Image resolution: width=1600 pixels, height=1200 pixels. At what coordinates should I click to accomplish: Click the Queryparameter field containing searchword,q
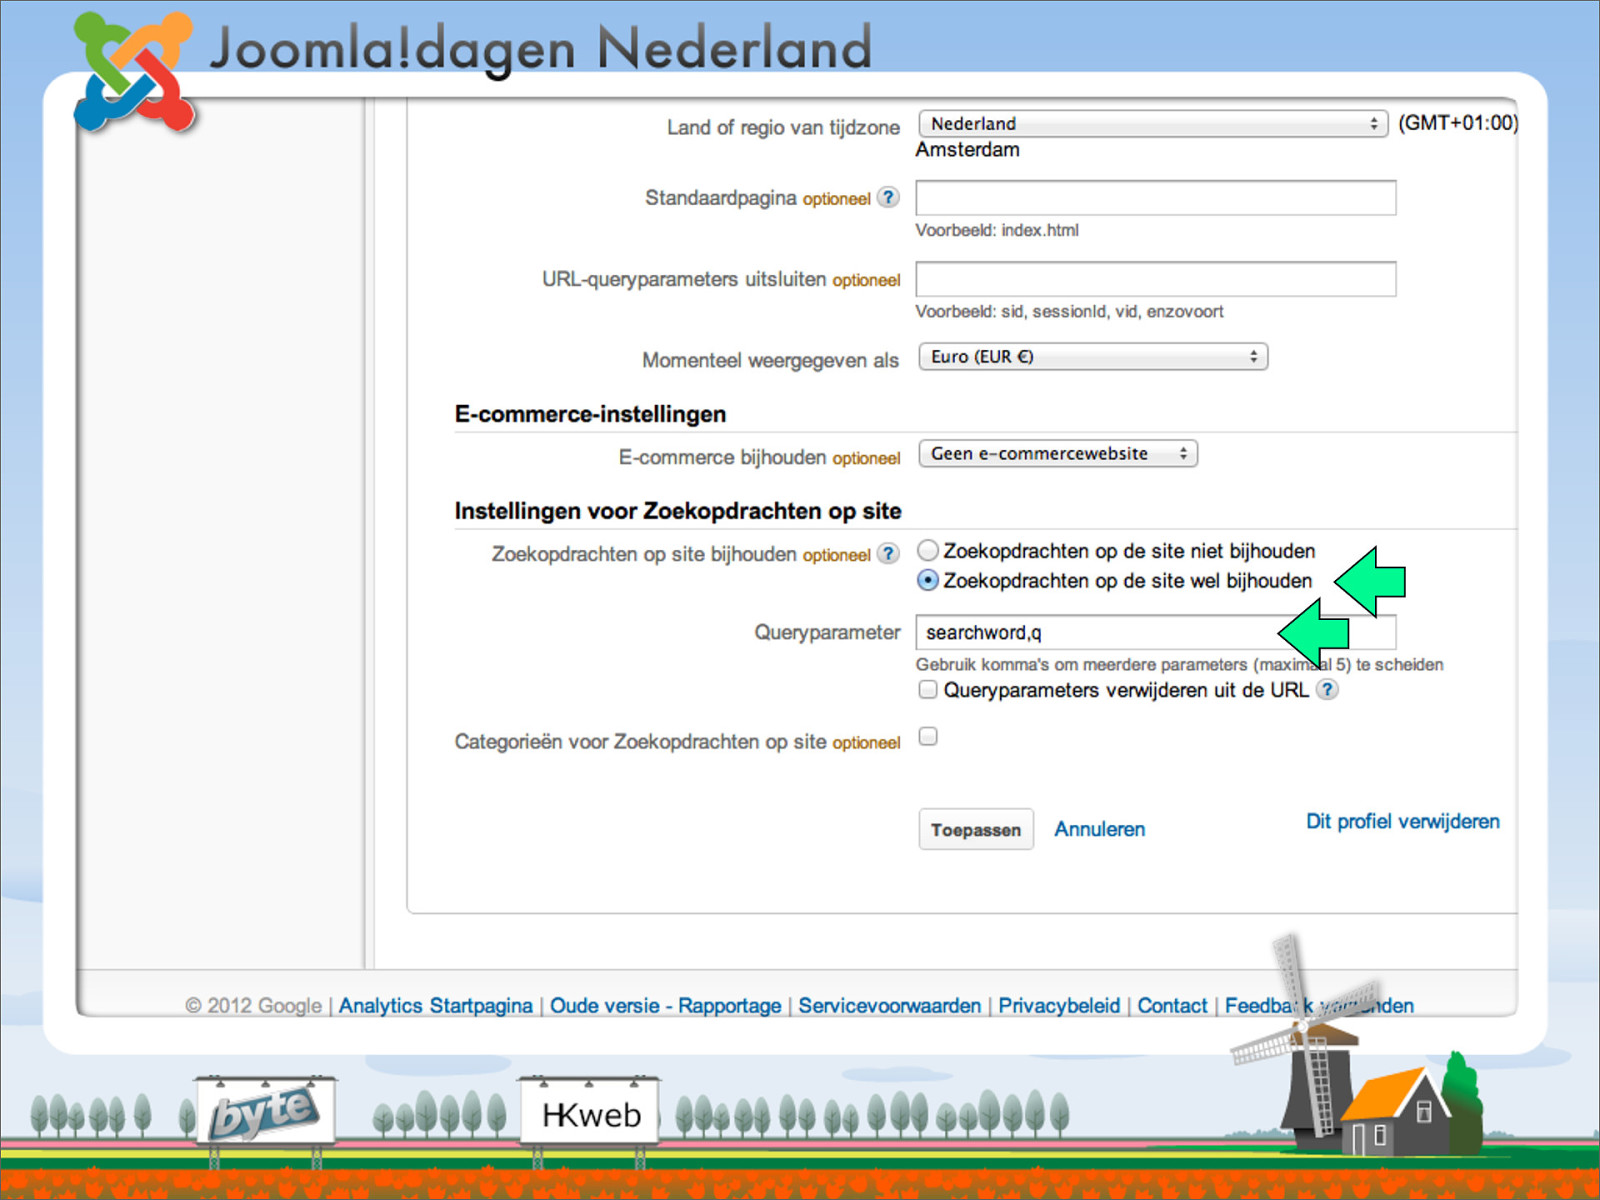point(1156,632)
